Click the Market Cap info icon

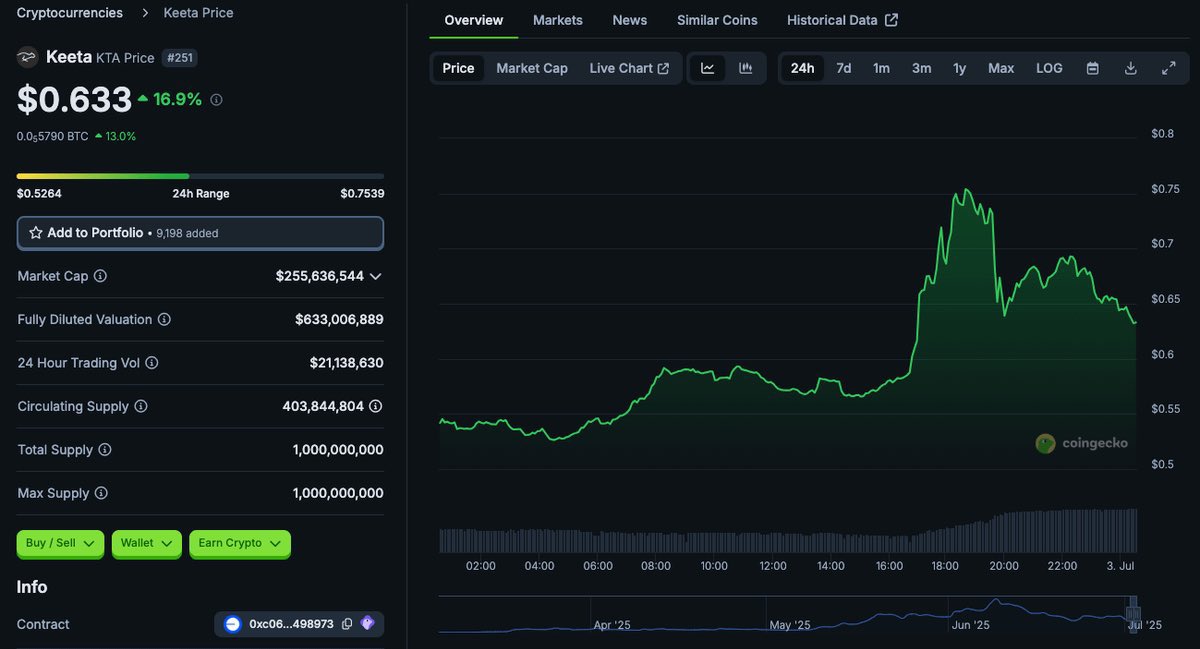(x=100, y=276)
